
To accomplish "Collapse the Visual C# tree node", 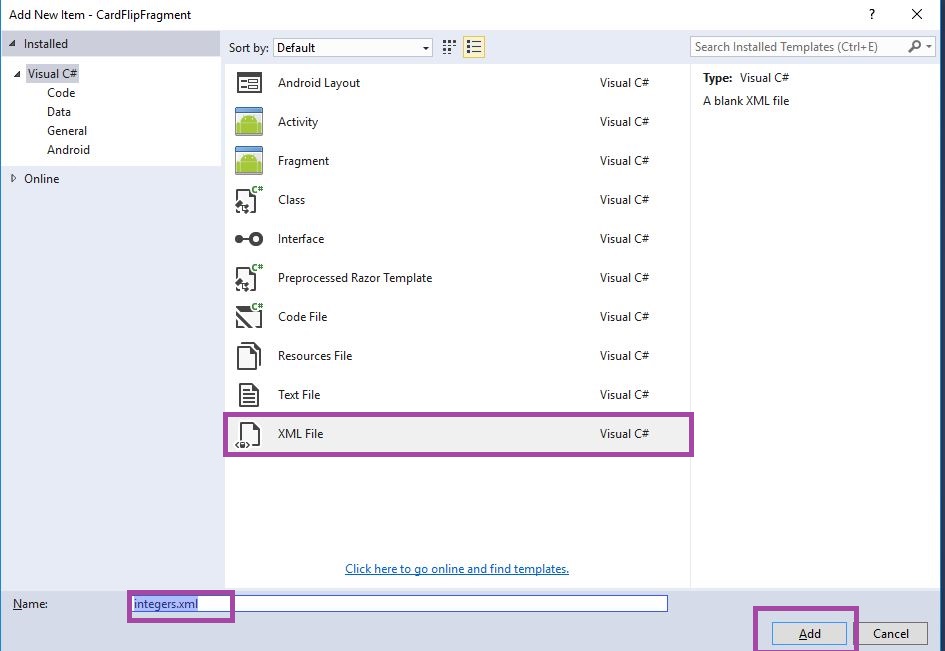I will 17,74.
